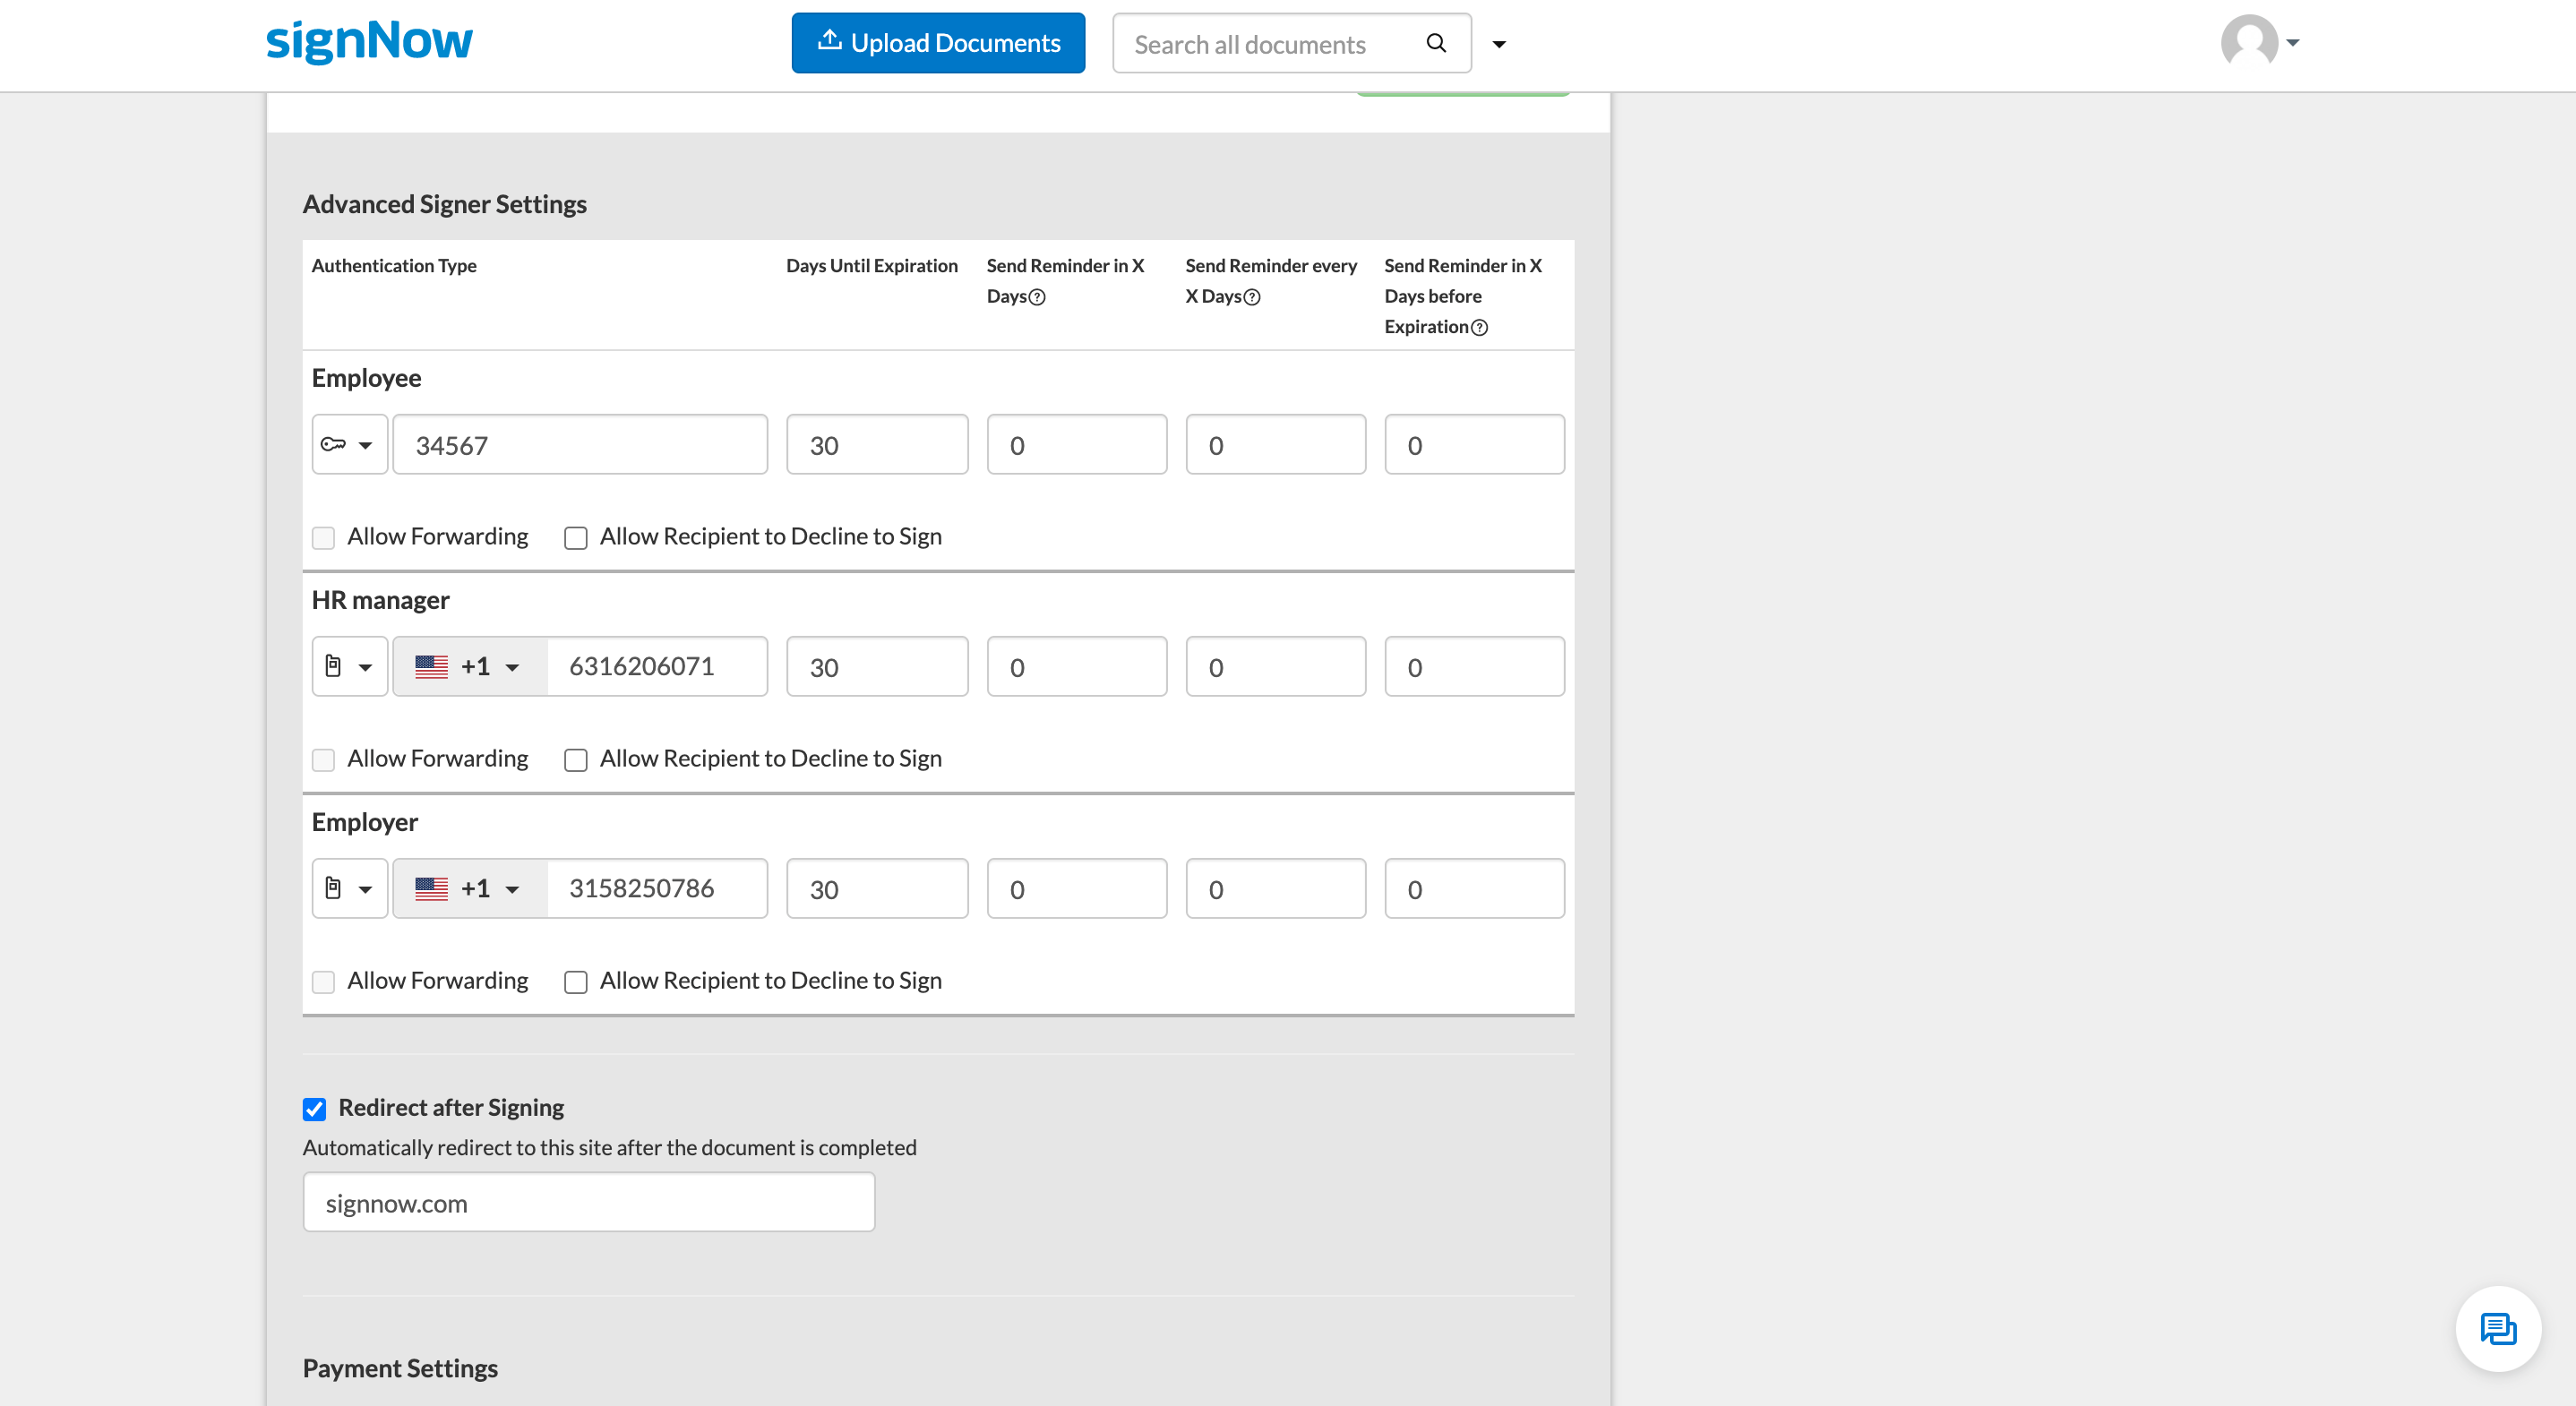
Task: Click the user profile avatar icon
Action: 2247,41
